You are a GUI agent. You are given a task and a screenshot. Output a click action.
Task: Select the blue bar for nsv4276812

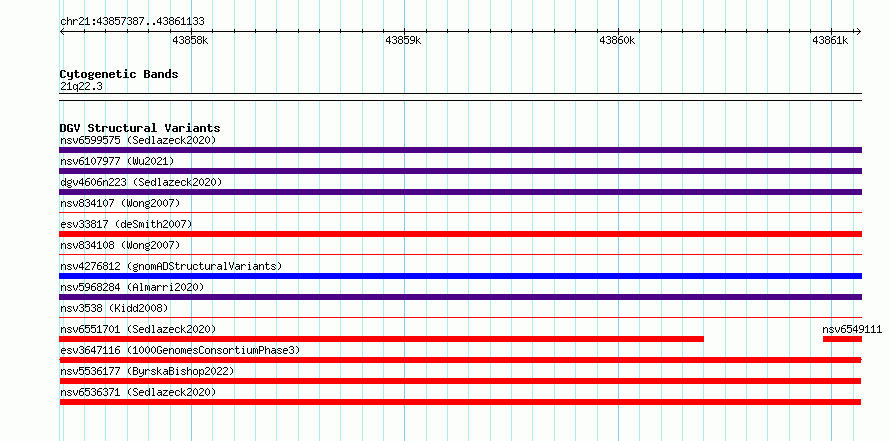click(460, 276)
